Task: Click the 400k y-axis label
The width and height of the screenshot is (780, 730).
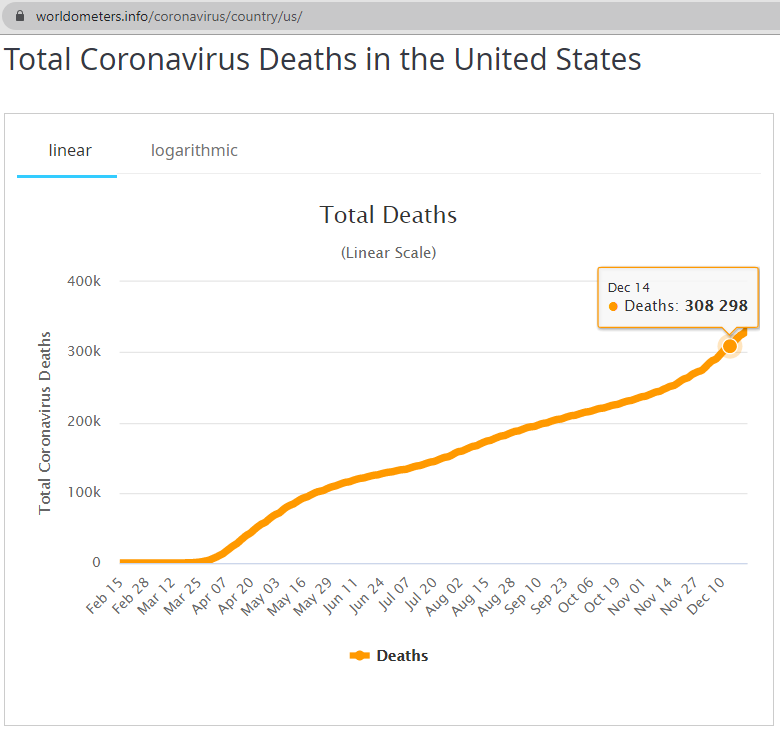Action: click(x=84, y=281)
